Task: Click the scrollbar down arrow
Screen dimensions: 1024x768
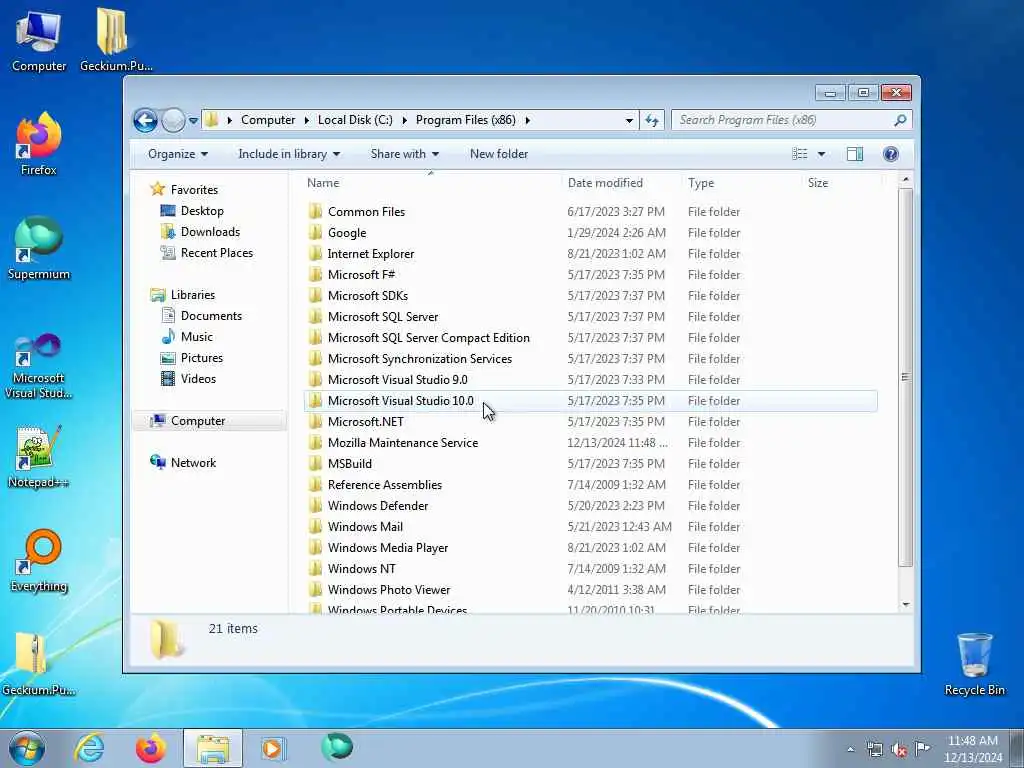Action: [905, 604]
